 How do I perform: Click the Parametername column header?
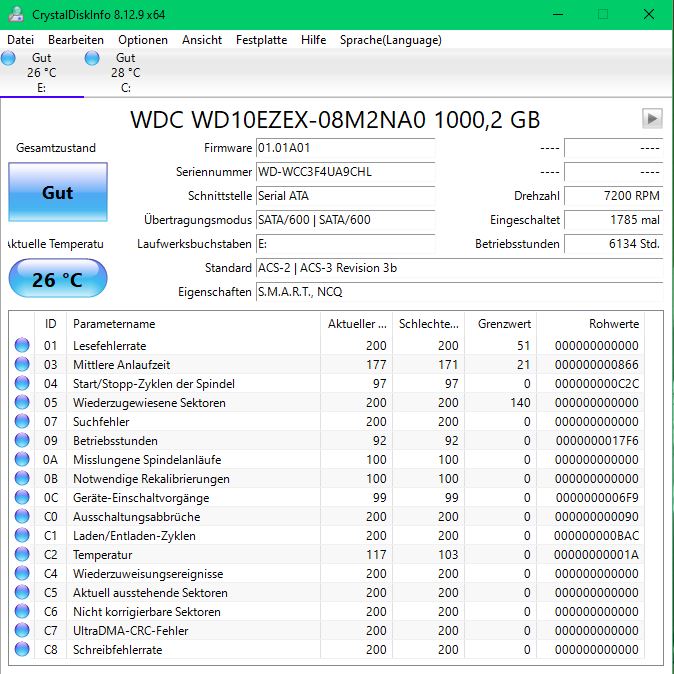pos(193,324)
